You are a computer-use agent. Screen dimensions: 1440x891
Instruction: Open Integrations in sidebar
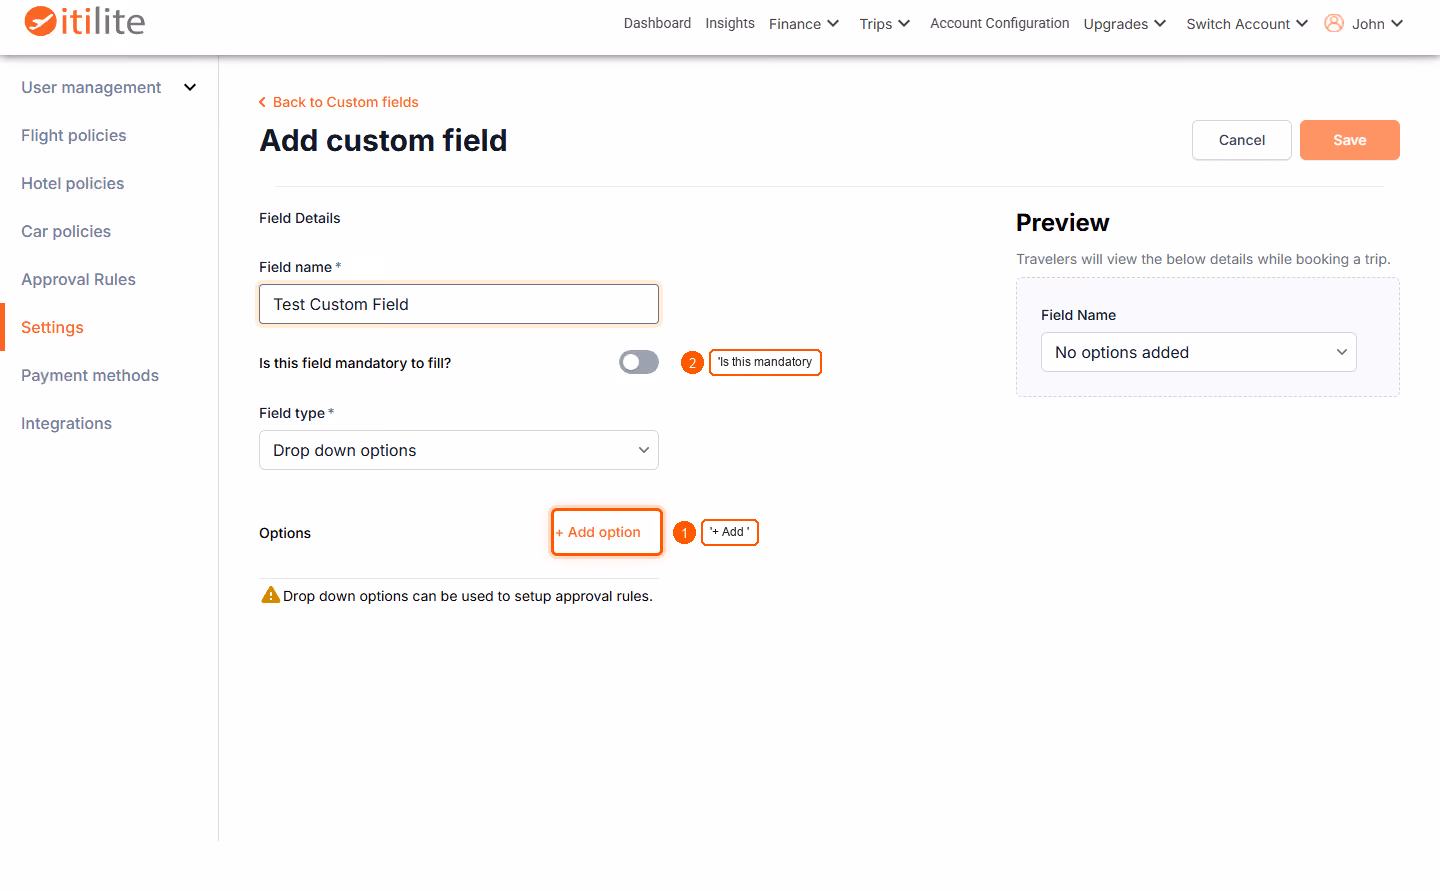pos(66,423)
